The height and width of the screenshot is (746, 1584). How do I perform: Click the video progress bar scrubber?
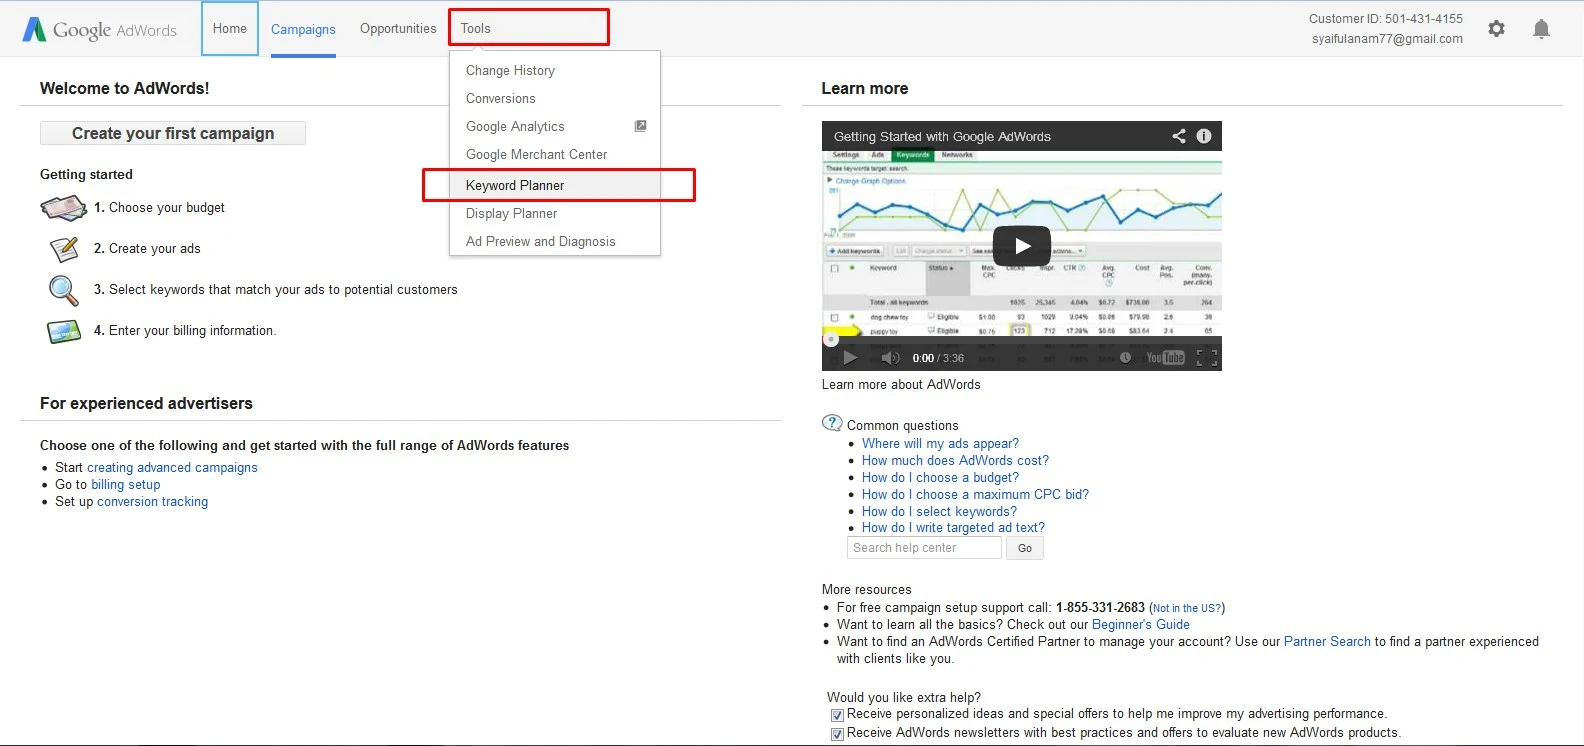[830, 340]
